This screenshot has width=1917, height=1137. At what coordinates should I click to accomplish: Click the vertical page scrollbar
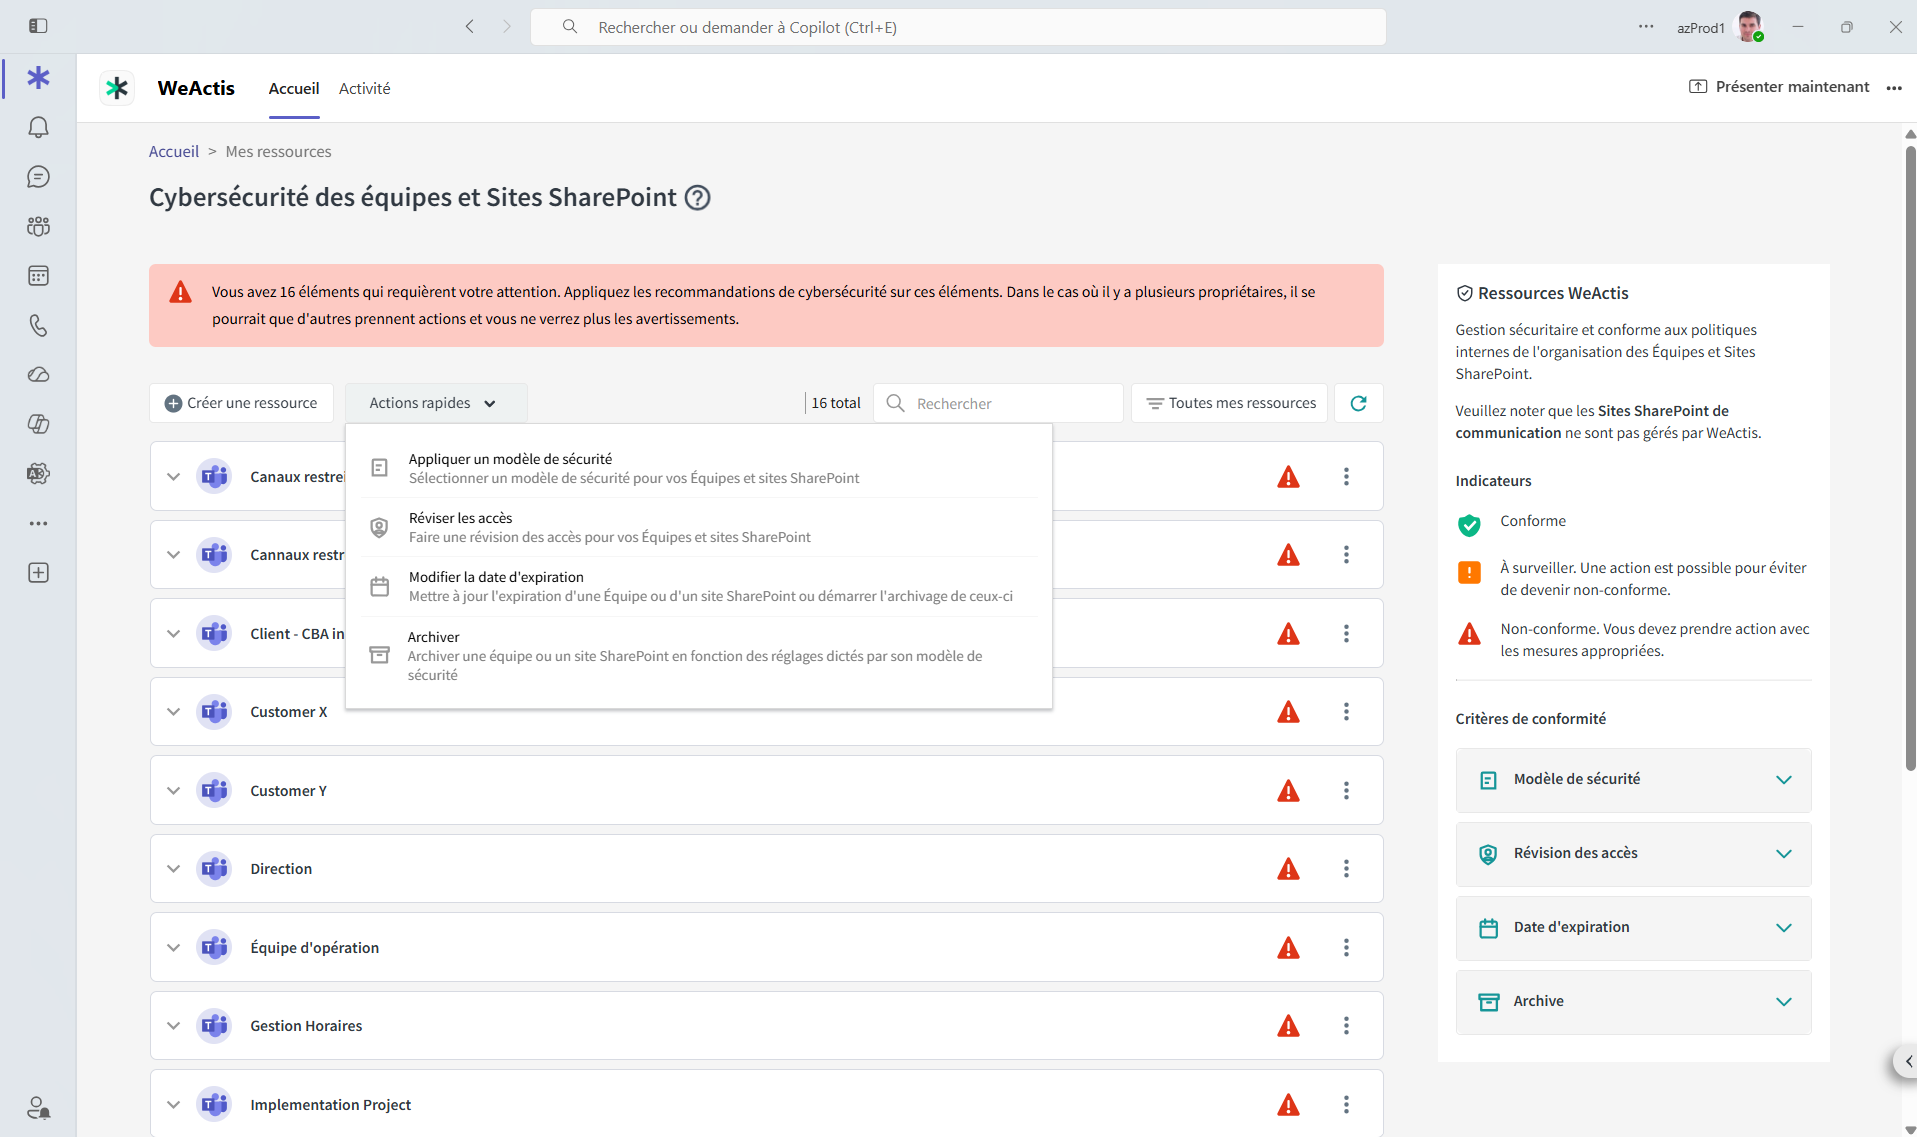1910,460
